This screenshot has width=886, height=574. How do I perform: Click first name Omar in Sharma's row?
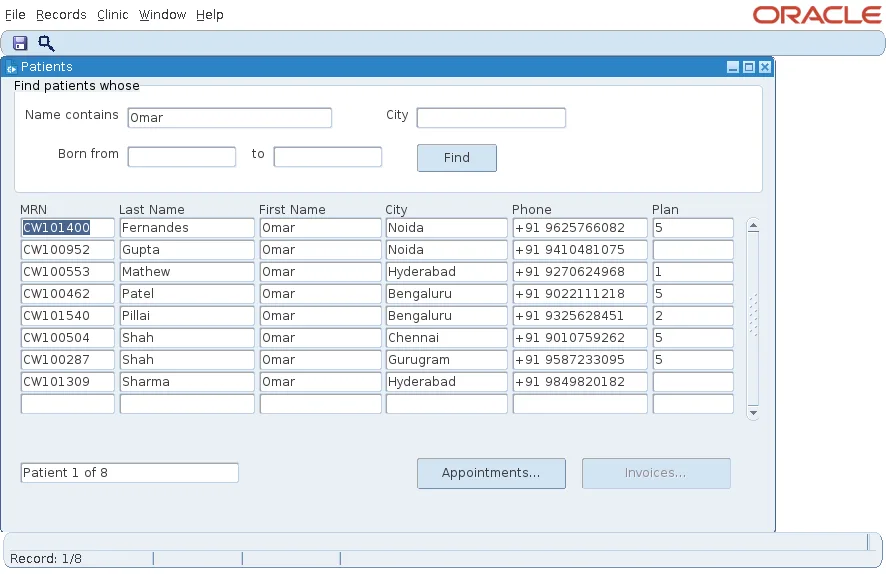(320, 382)
